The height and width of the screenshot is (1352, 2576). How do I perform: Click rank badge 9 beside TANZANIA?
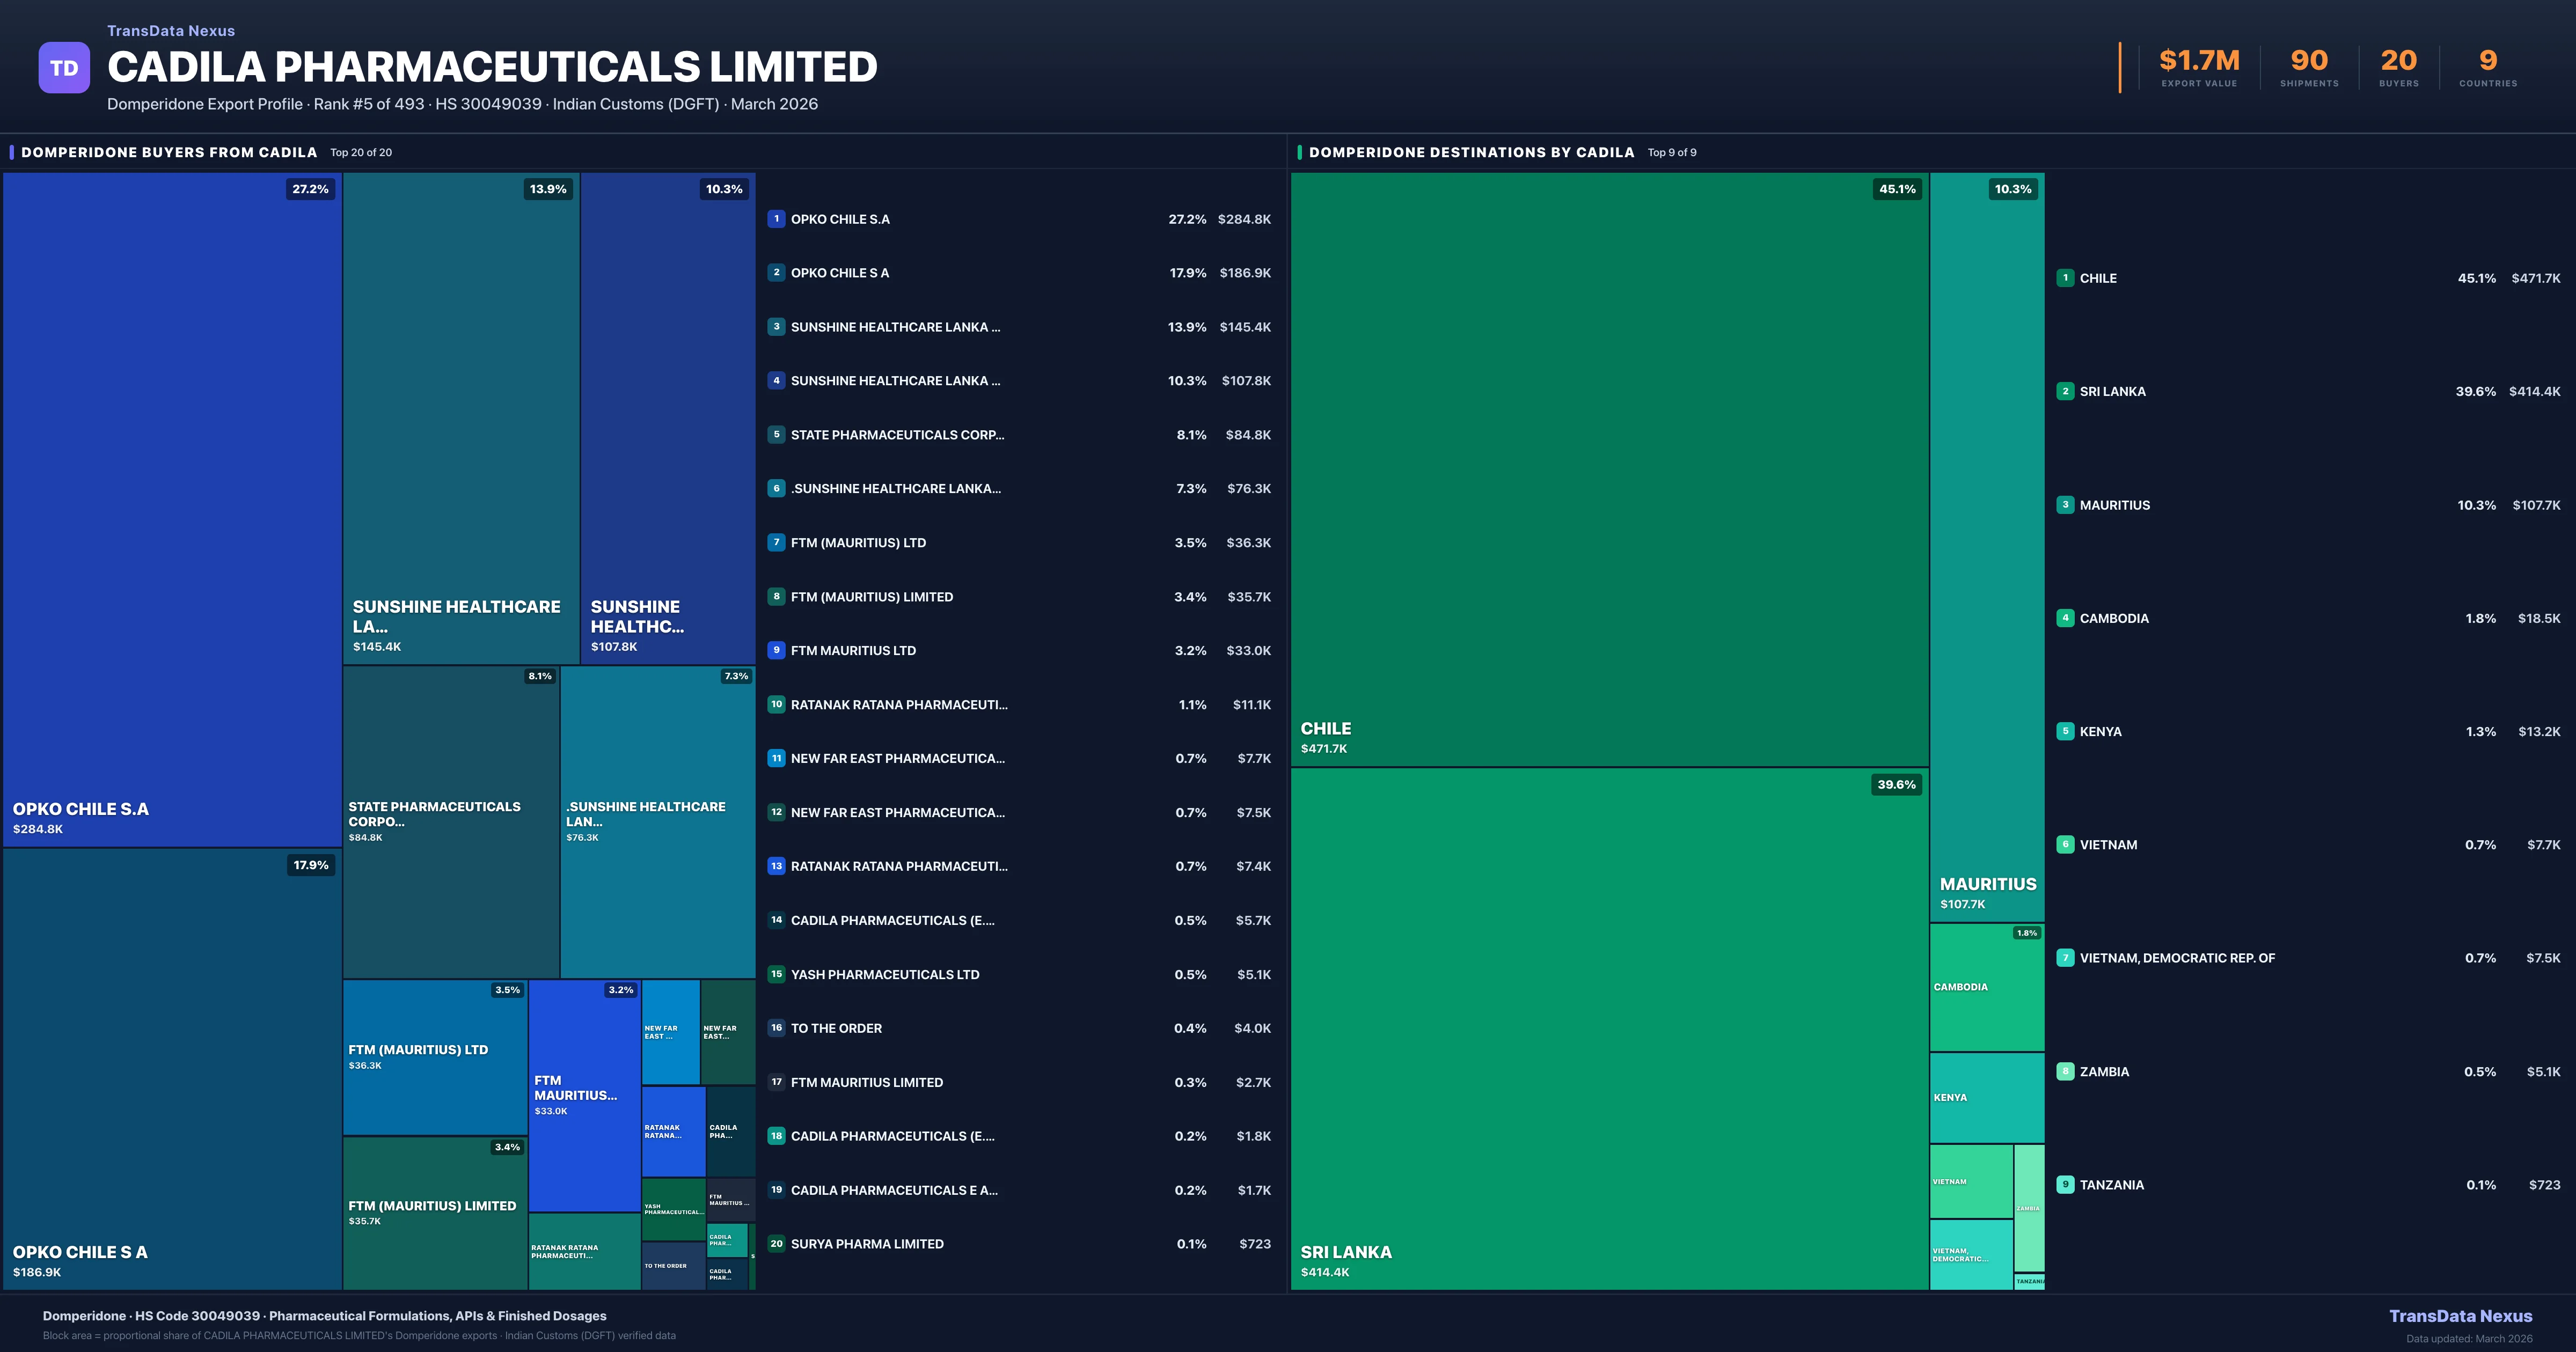click(2065, 1185)
